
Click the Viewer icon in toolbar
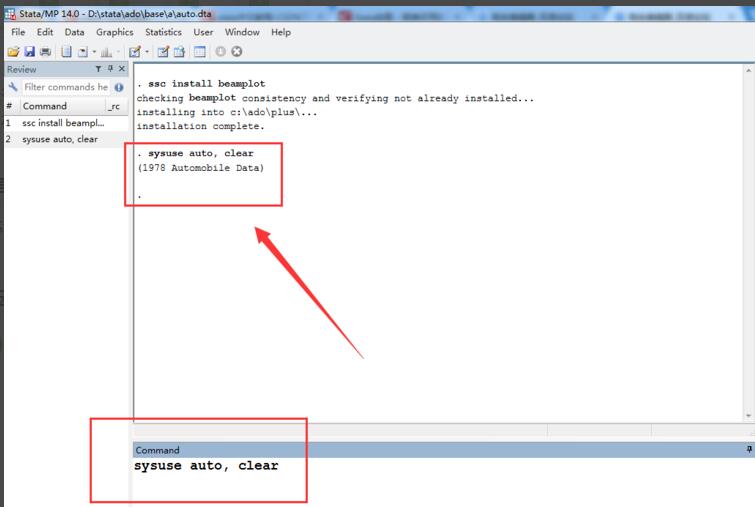83,52
